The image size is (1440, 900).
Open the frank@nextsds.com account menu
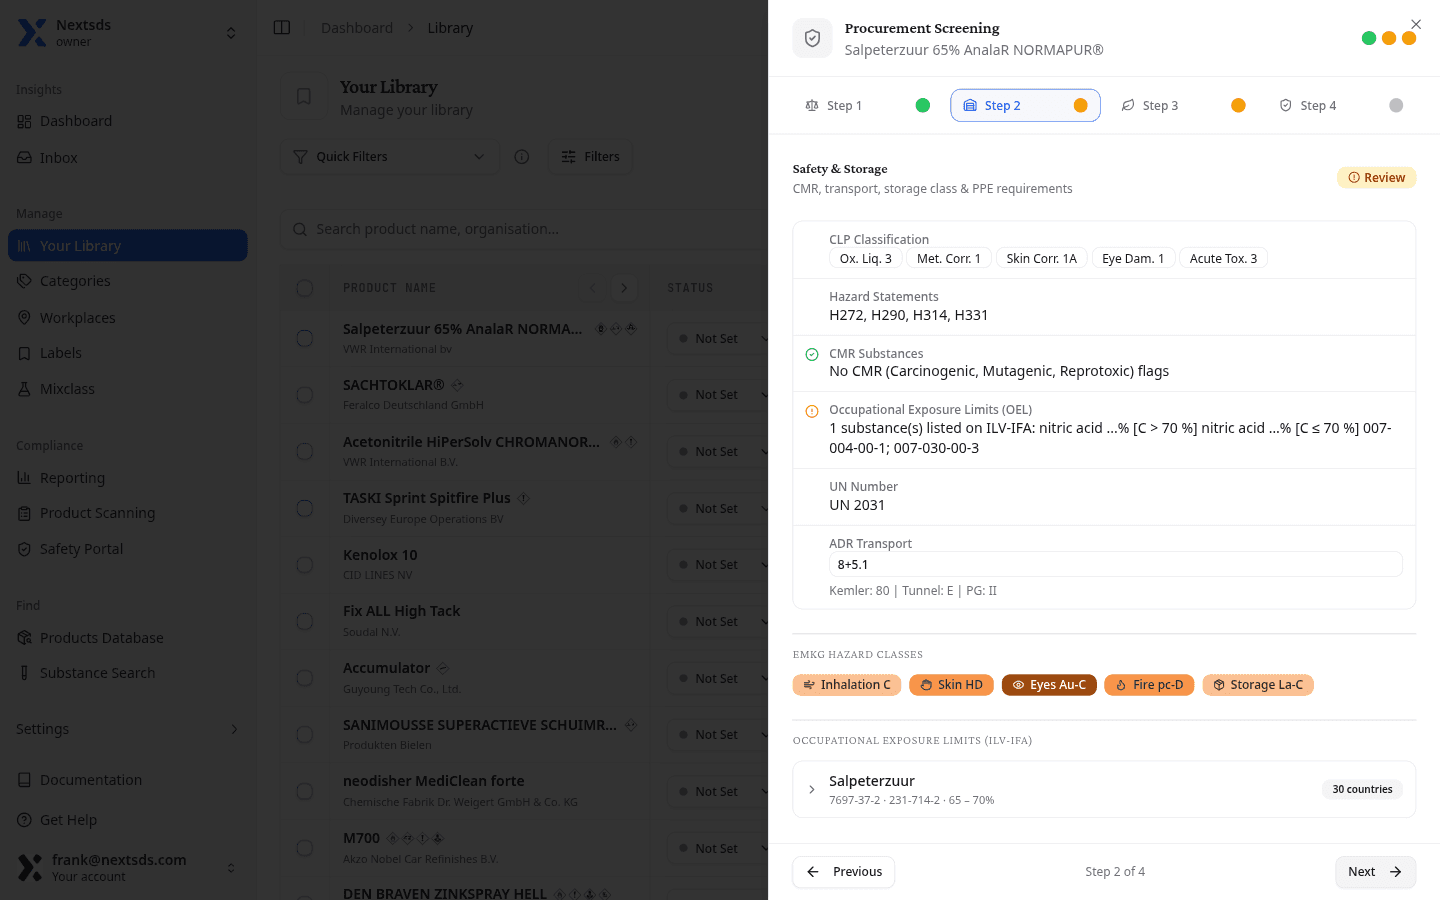(128, 867)
